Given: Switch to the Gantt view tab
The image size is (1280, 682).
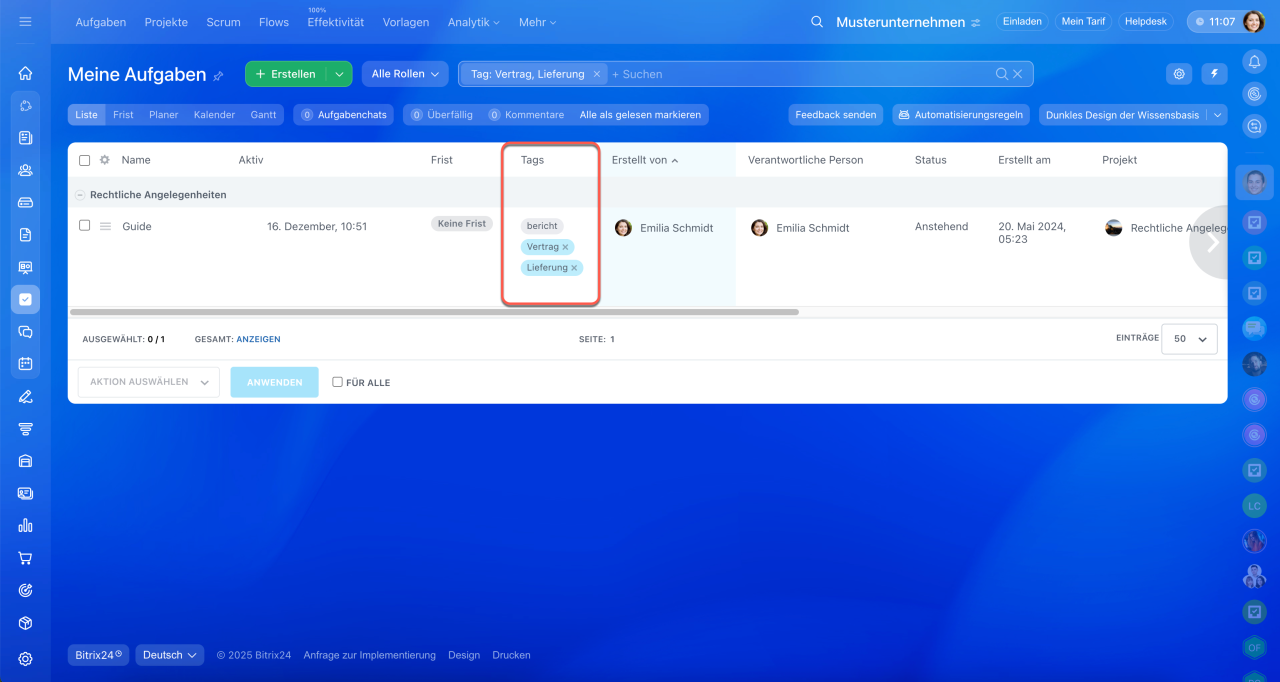Looking at the screenshot, I should tap(264, 115).
